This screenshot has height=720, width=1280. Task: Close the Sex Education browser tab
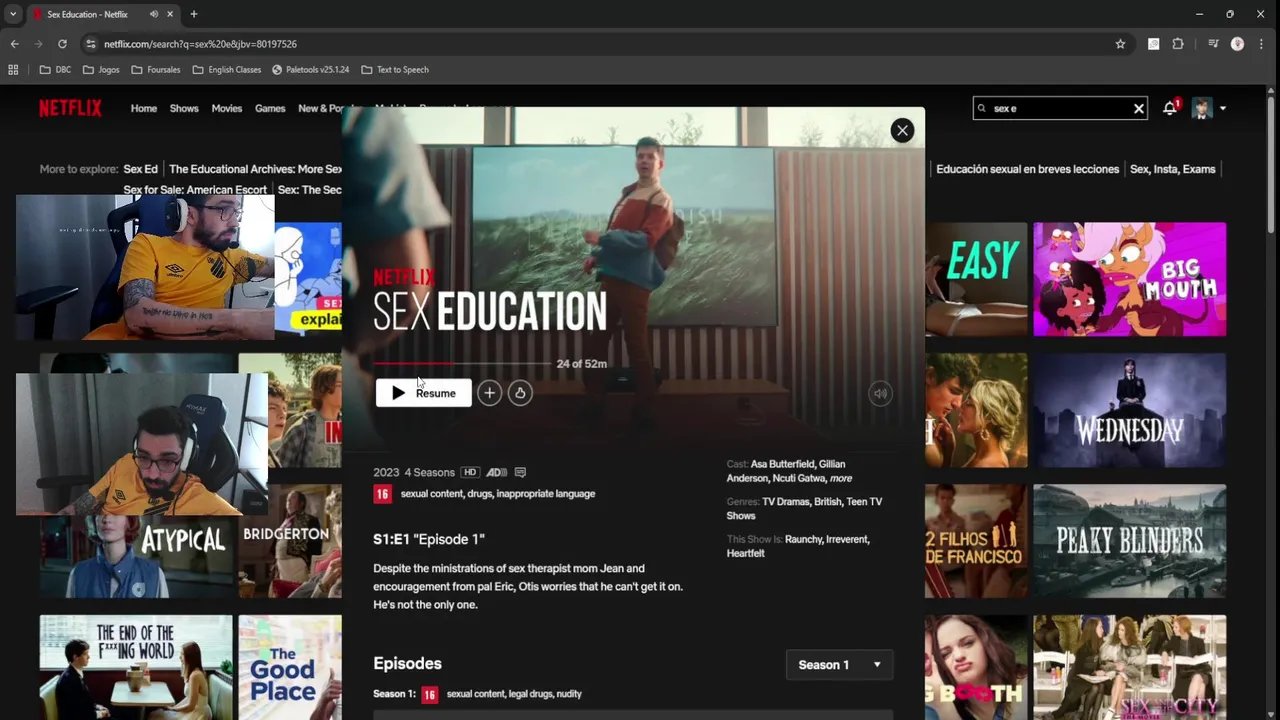click(x=171, y=14)
